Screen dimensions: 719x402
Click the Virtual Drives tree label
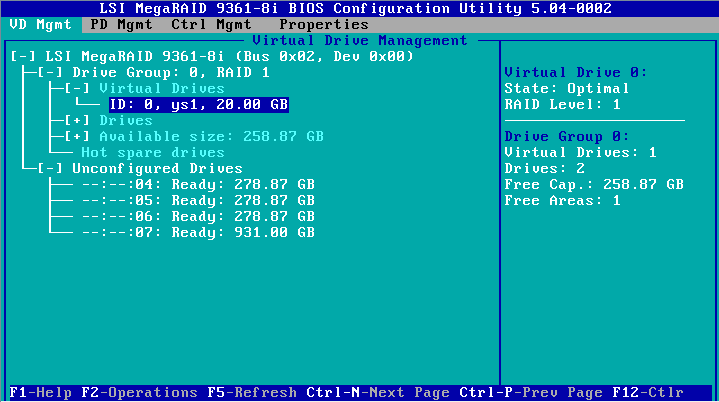[162, 88]
